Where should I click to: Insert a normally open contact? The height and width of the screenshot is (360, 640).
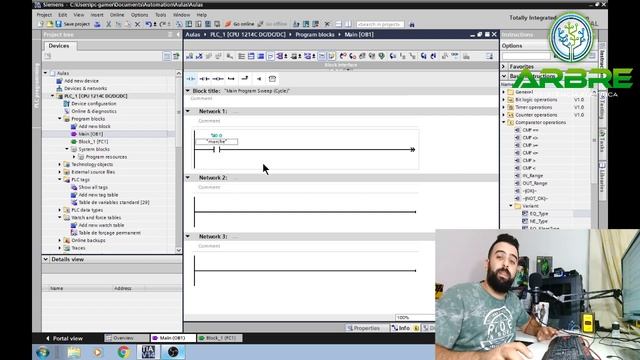pos(191,78)
